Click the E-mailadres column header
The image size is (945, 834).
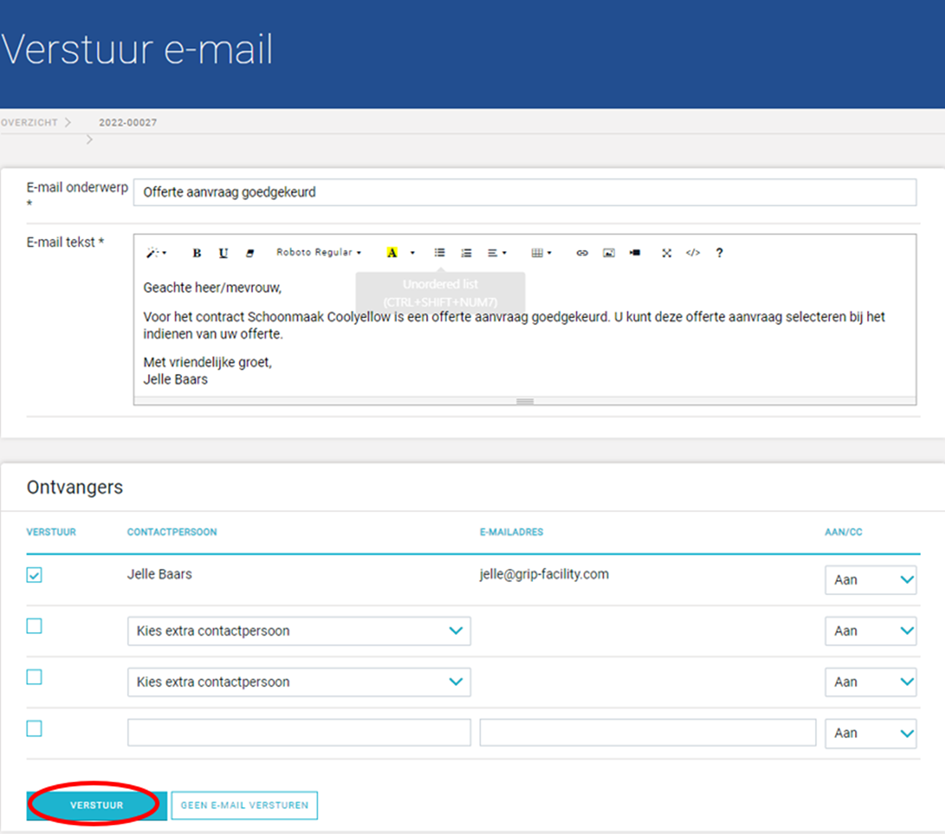tap(512, 532)
